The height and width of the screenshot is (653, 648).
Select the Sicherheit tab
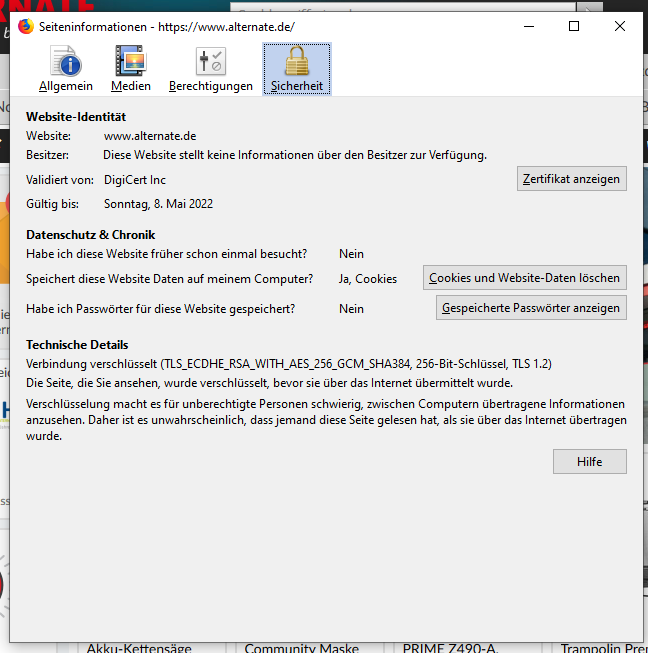tap(297, 69)
